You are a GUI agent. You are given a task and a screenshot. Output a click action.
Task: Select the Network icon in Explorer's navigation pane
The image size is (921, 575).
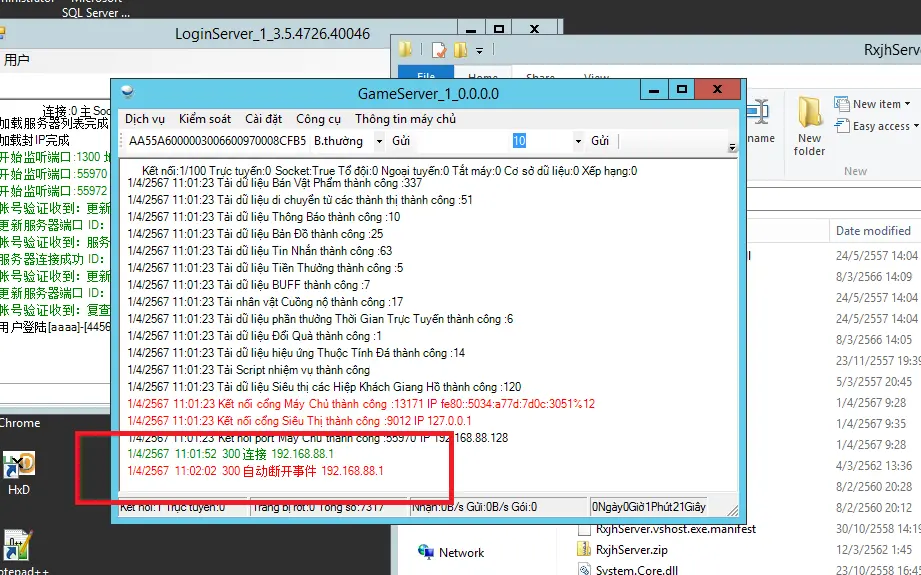pyautogui.click(x=426, y=552)
